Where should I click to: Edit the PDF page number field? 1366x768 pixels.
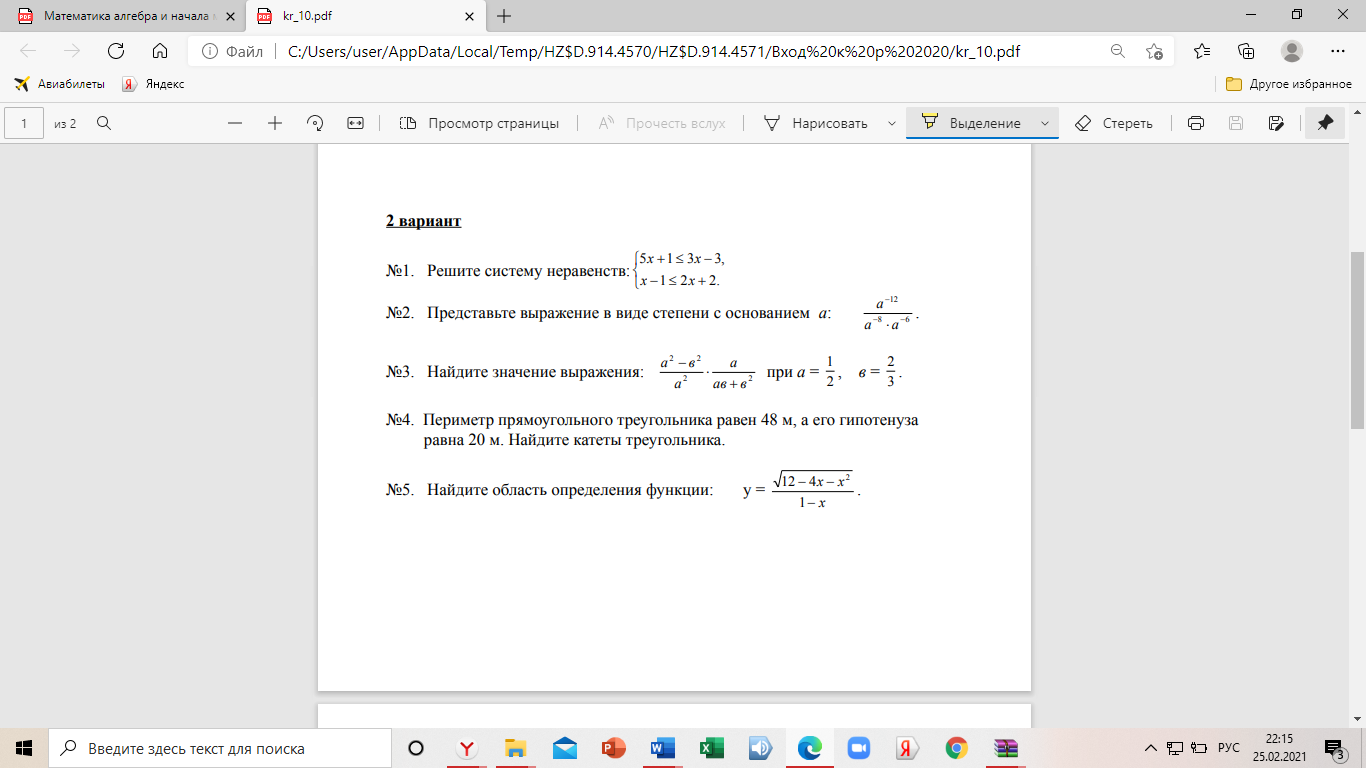24,123
